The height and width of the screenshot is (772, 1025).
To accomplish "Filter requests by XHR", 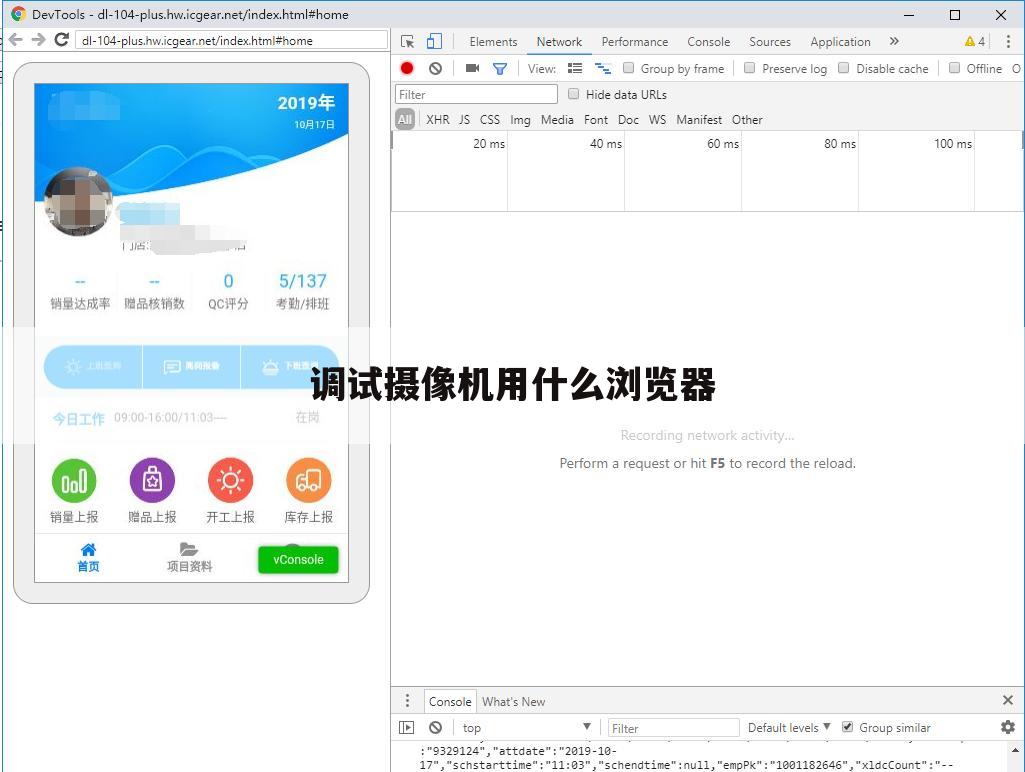I will (x=437, y=120).
